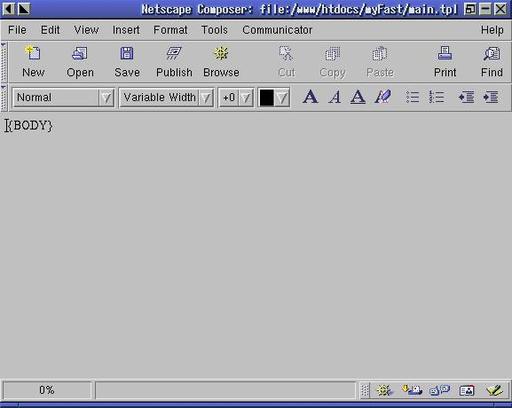Expand the +0 font size dropdown

click(246, 98)
